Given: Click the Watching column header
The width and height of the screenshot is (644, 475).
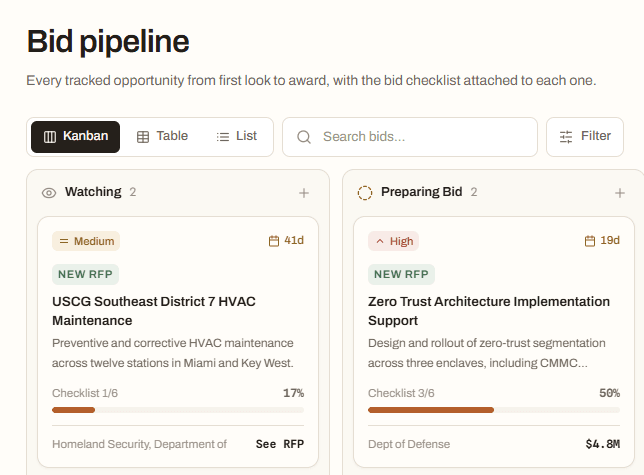Looking at the screenshot, I should coord(93,192).
